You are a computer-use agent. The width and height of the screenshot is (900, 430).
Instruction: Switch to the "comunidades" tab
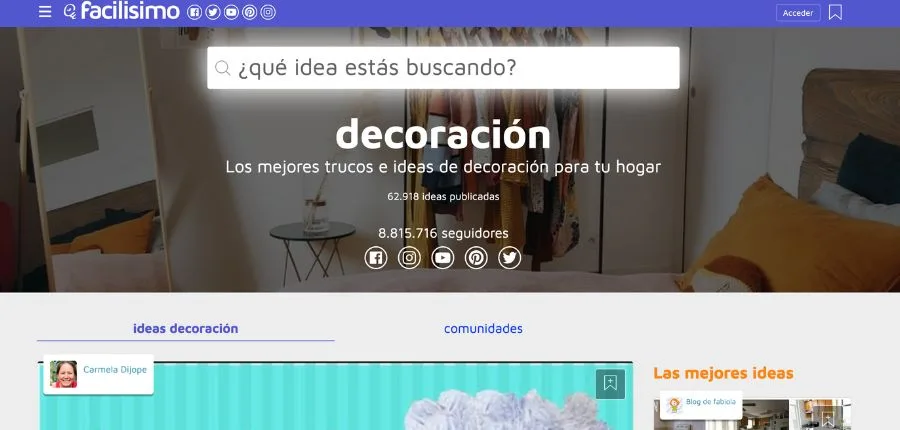(x=483, y=328)
